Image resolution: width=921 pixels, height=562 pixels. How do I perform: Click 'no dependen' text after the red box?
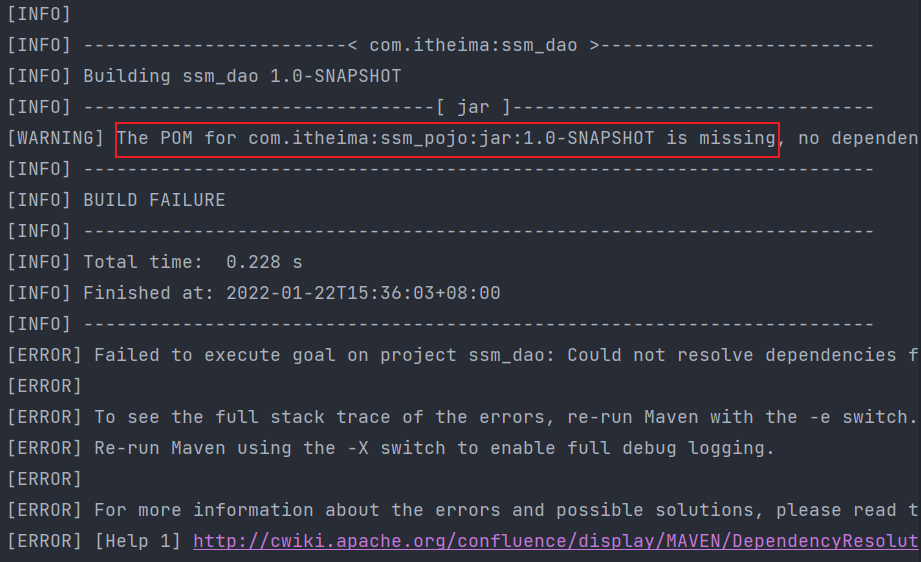pyautogui.click(x=858, y=139)
